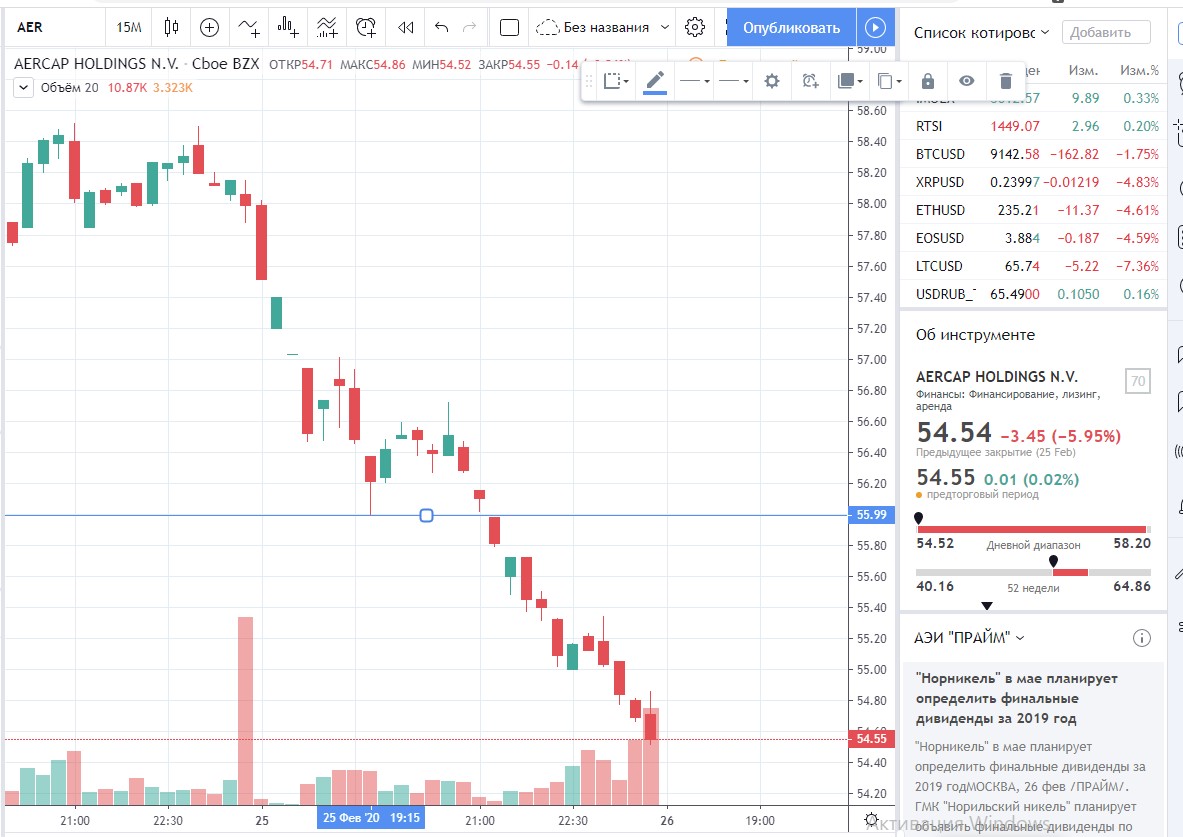Click the play button next to Опубликовать

click(x=875, y=28)
